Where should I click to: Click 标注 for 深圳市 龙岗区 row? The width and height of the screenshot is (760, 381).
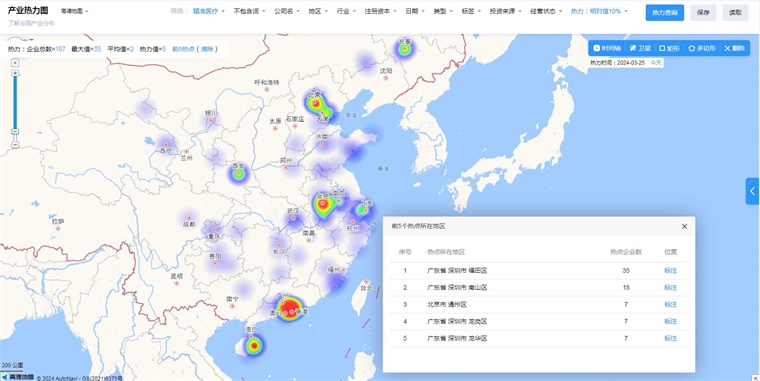pos(670,321)
